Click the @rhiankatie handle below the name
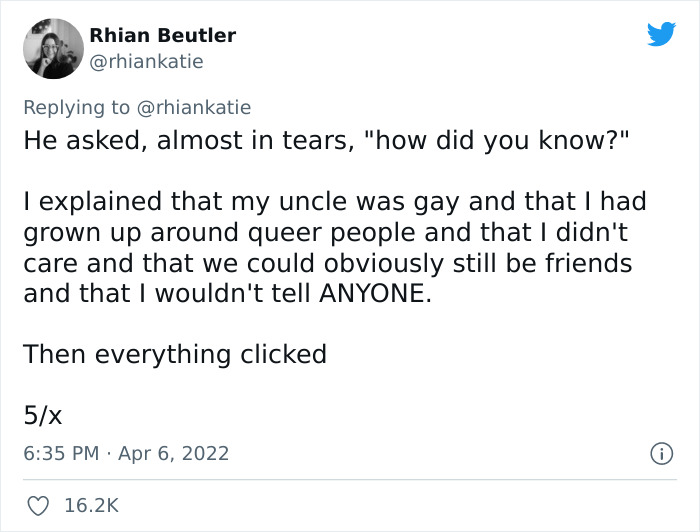The width and height of the screenshot is (700, 532). click(147, 62)
